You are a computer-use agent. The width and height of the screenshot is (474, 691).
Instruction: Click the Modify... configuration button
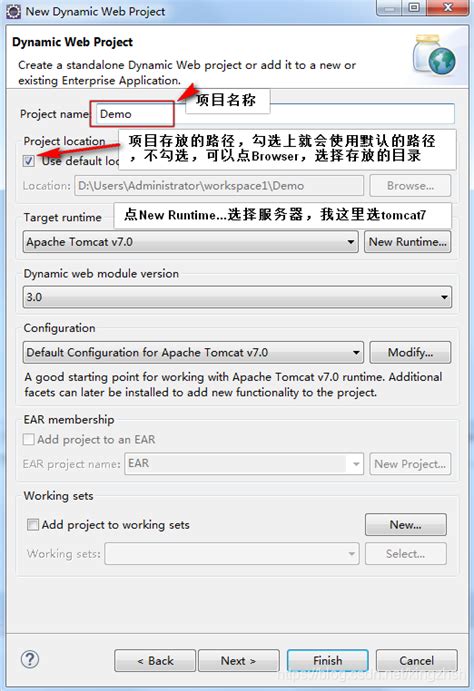410,352
